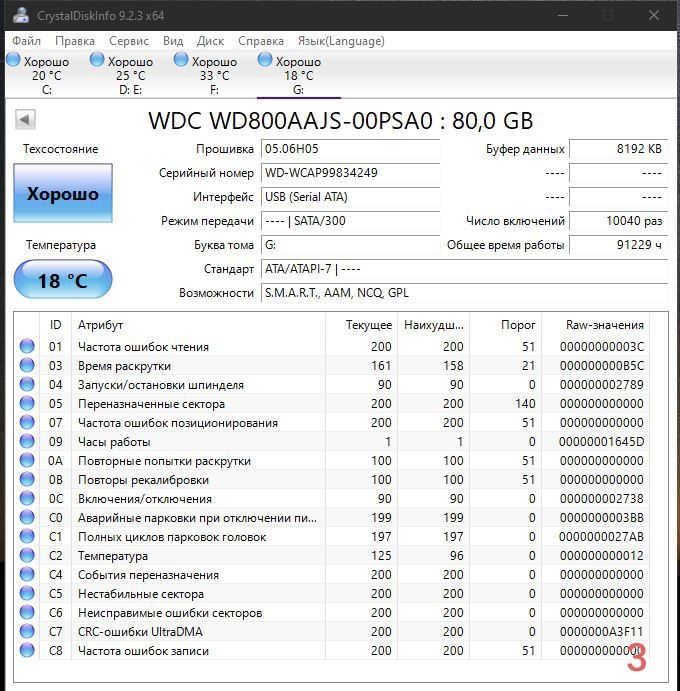Click the ID column header
Image resolution: width=680 pixels, height=691 pixels.
click(x=56, y=325)
